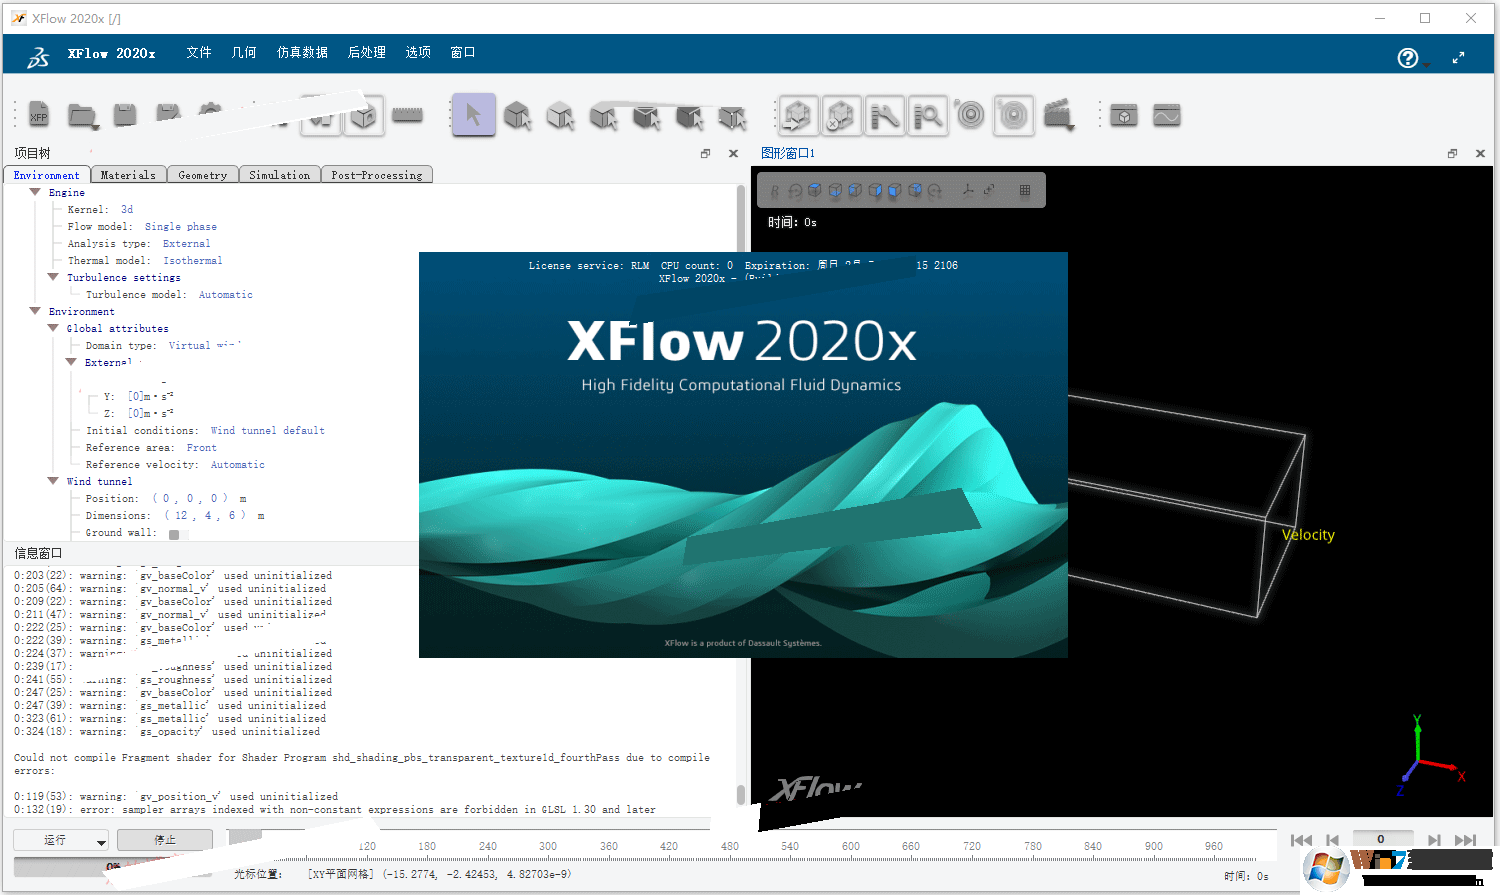Switch to the Post-Processing tab
This screenshot has width=1500, height=895.
[377, 175]
